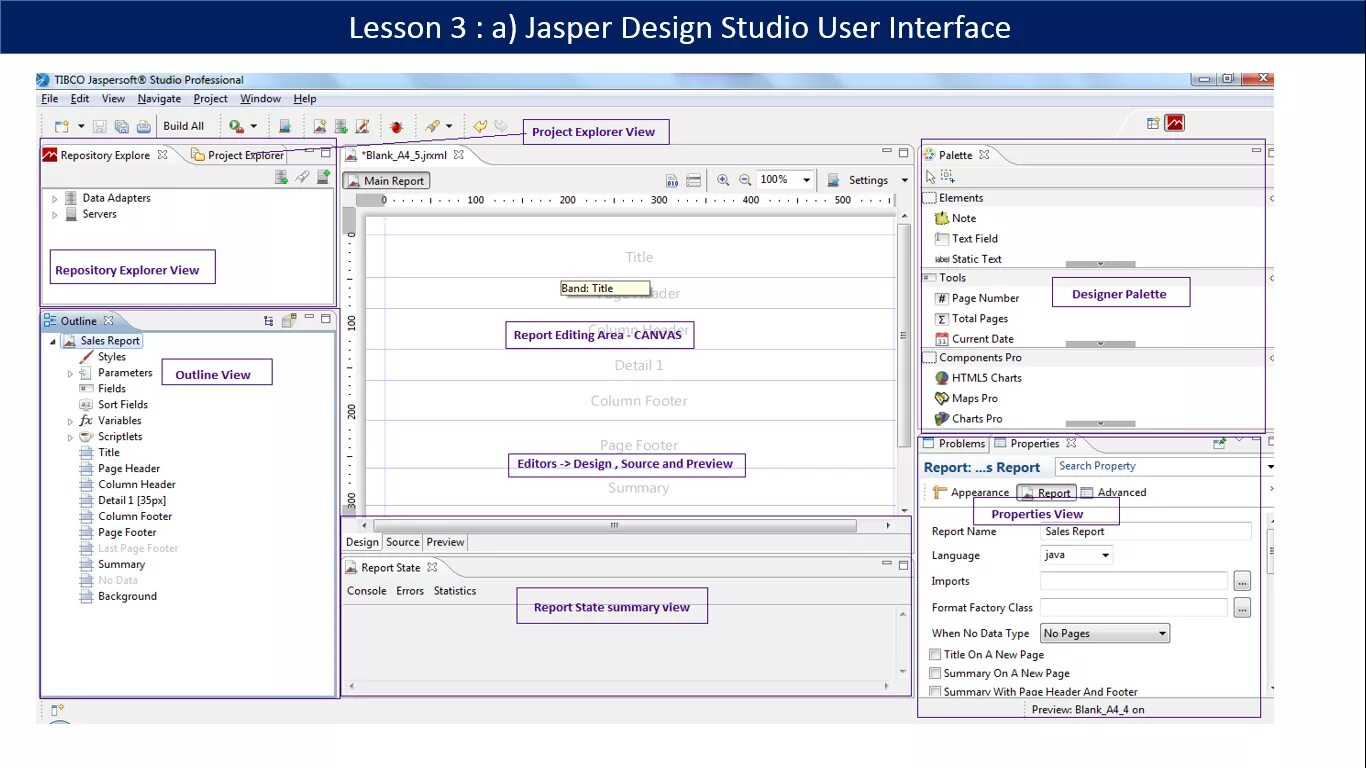Image resolution: width=1366 pixels, height=768 pixels.
Task: Click the Save icon in main toolbar
Action: 99,126
